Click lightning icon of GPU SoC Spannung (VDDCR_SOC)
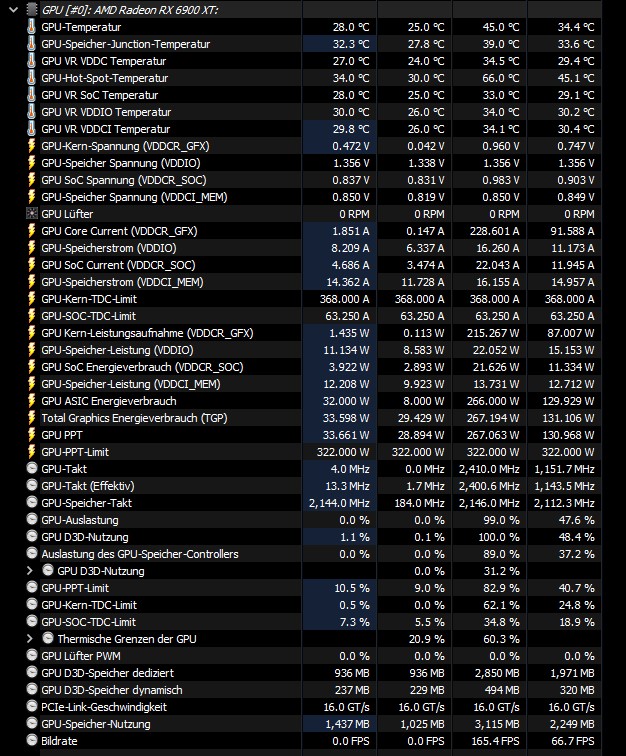Screen dimensions: 626x756 (31, 180)
